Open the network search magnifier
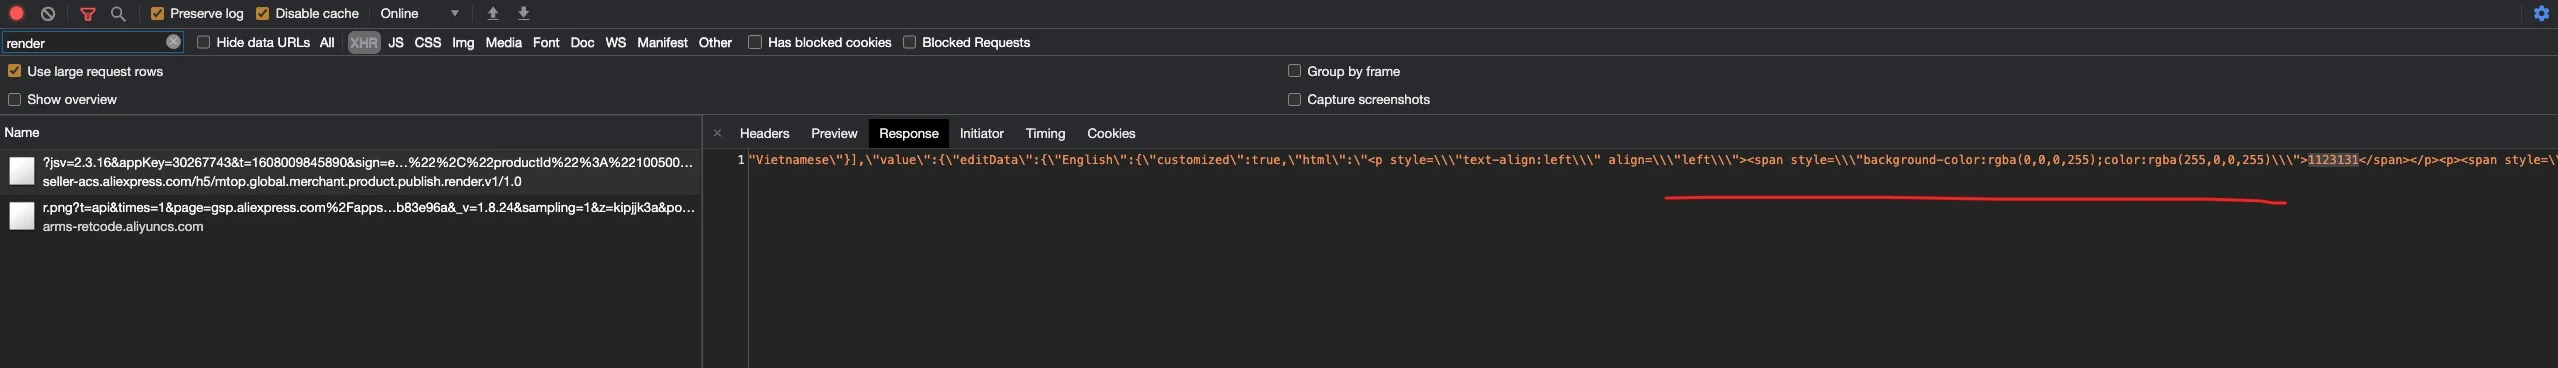 coord(118,13)
